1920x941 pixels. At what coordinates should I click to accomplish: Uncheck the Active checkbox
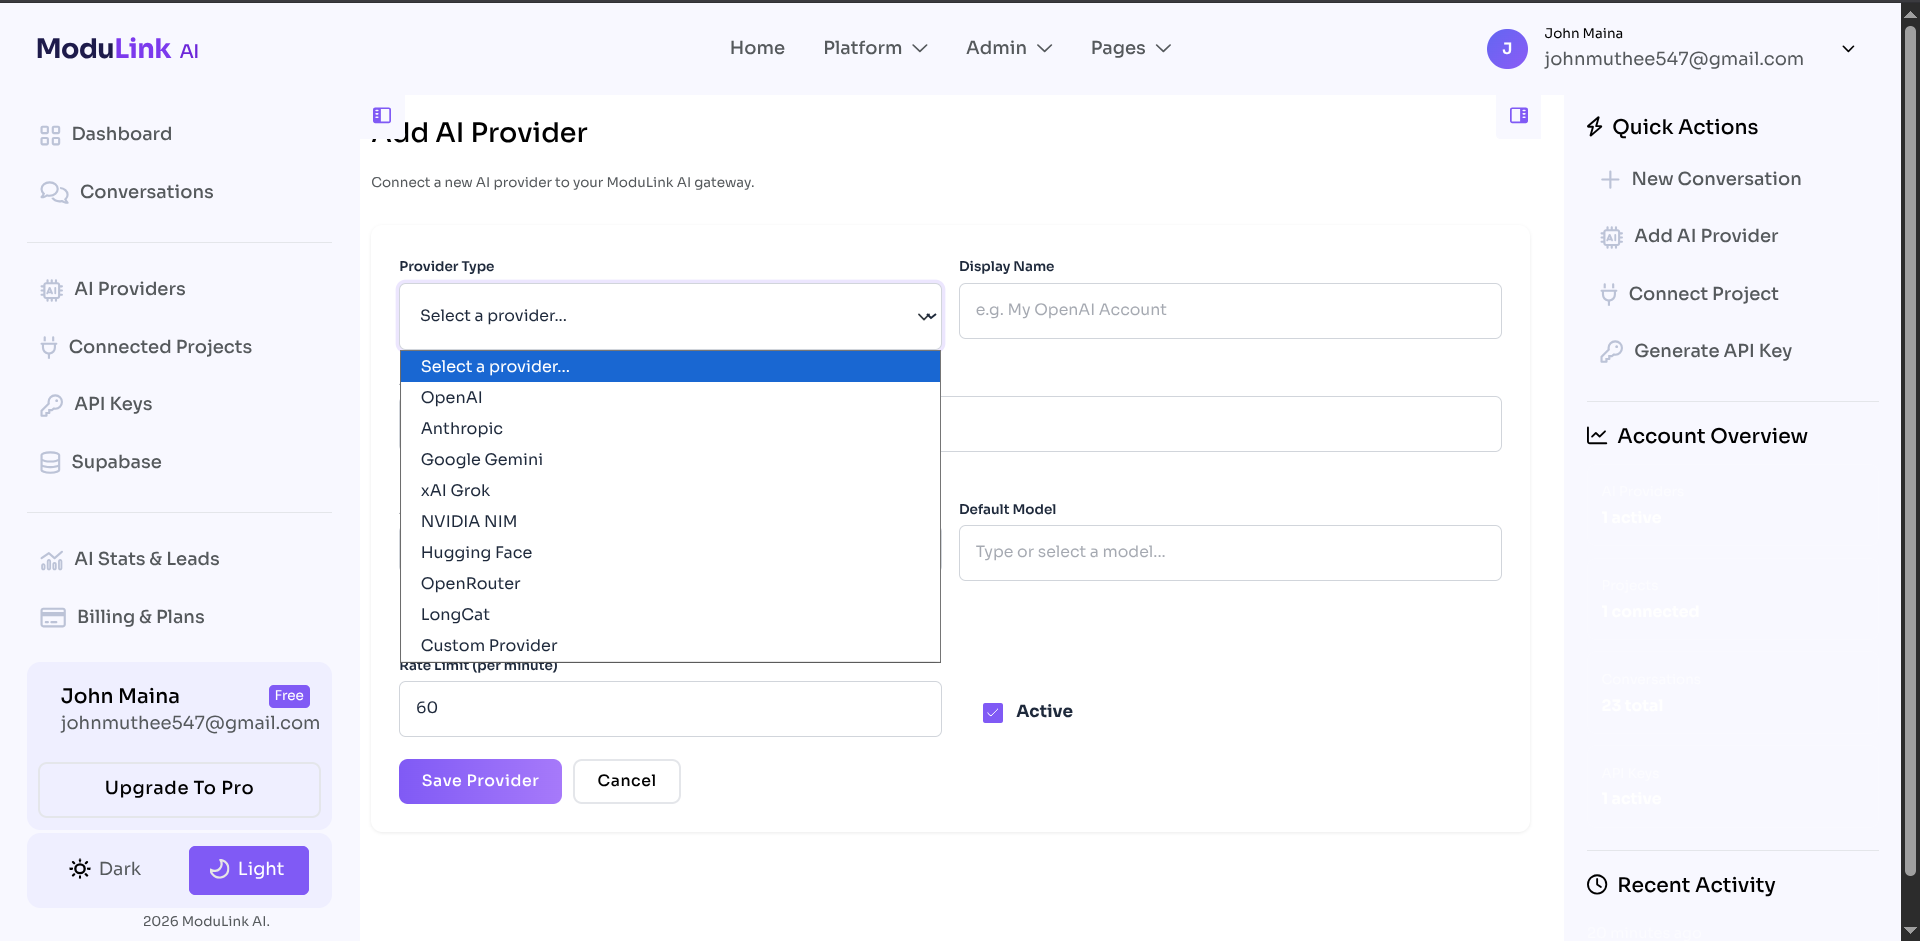pos(993,712)
